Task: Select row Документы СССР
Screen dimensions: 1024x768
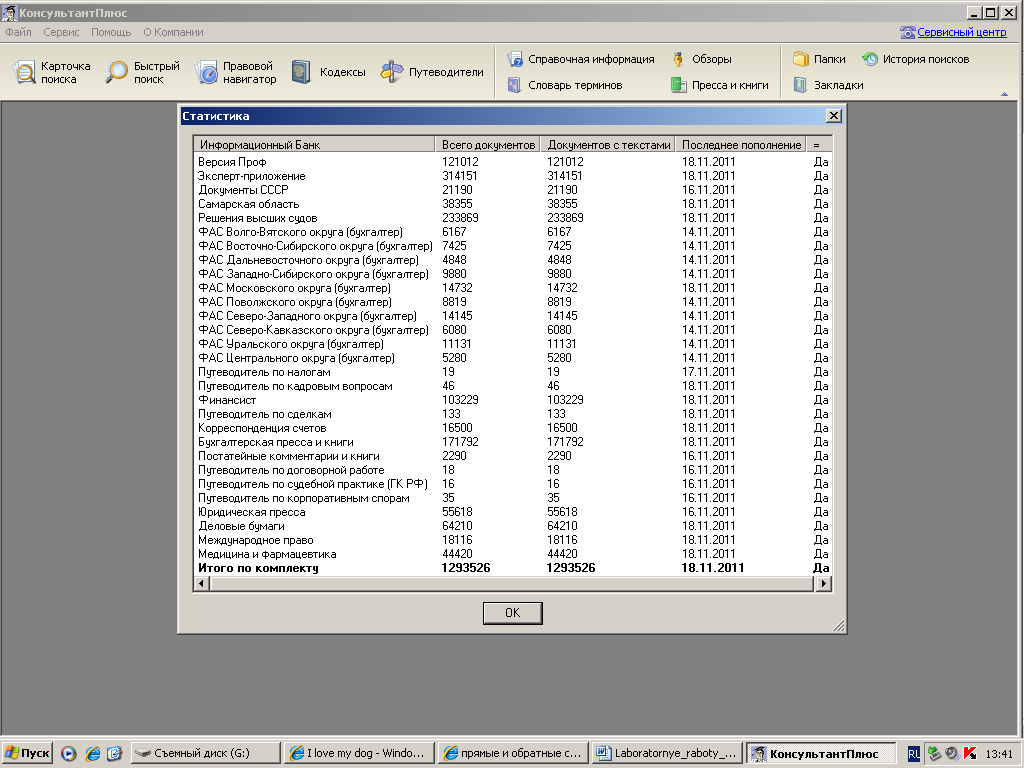Action: click(513, 190)
